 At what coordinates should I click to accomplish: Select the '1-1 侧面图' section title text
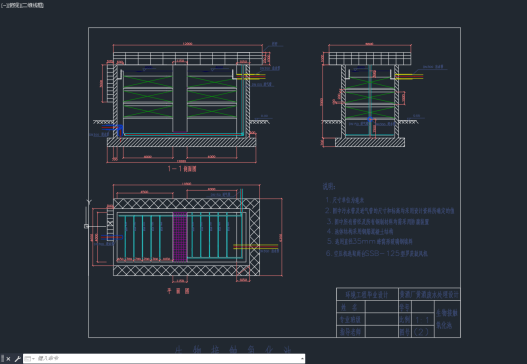(x=182, y=169)
